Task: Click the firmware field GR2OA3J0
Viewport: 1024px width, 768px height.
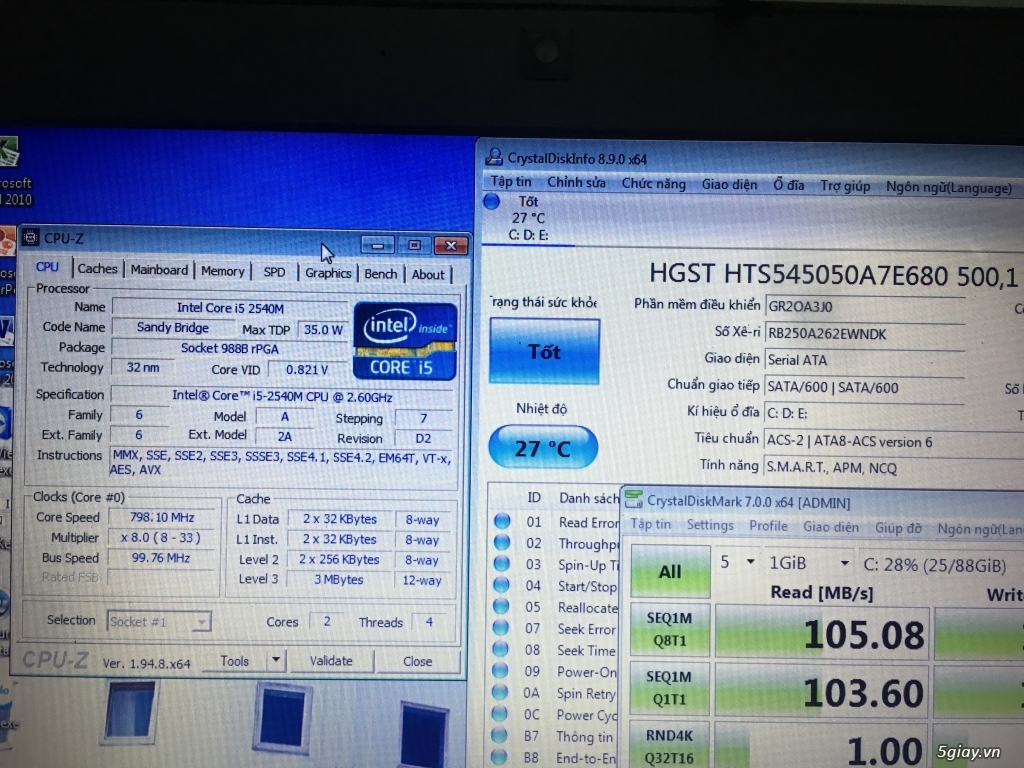Action: (x=865, y=306)
